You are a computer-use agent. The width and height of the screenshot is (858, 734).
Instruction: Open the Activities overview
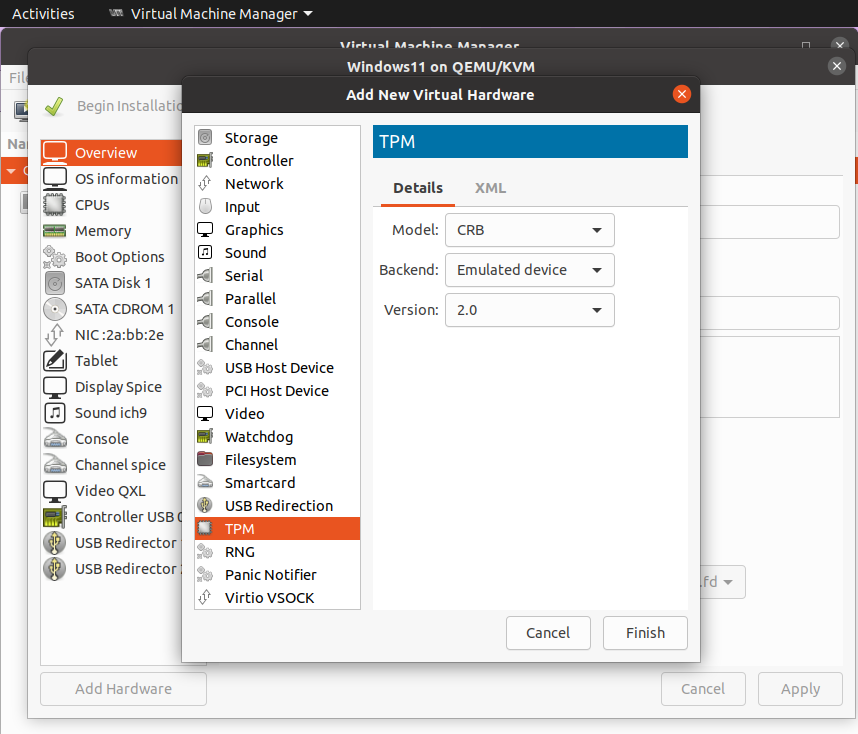coord(43,14)
